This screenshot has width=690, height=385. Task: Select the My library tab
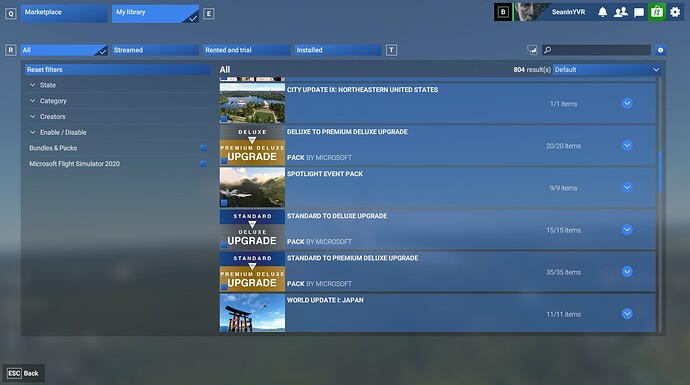click(x=155, y=13)
